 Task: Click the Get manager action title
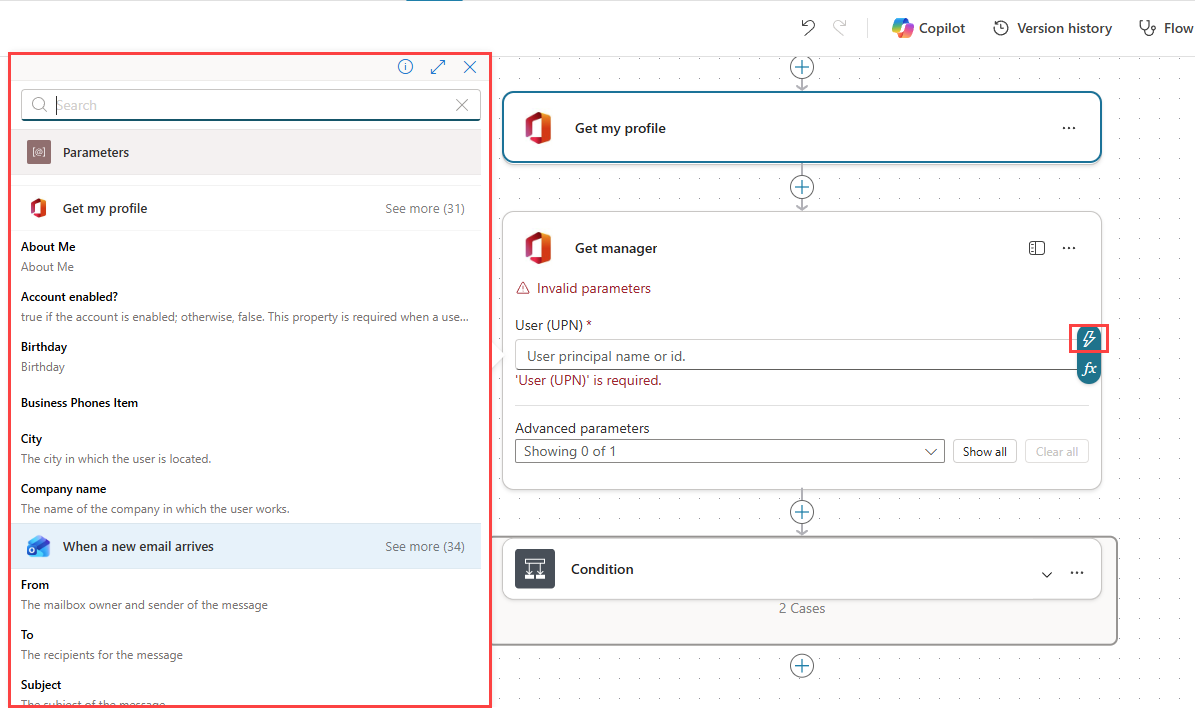[616, 248]
